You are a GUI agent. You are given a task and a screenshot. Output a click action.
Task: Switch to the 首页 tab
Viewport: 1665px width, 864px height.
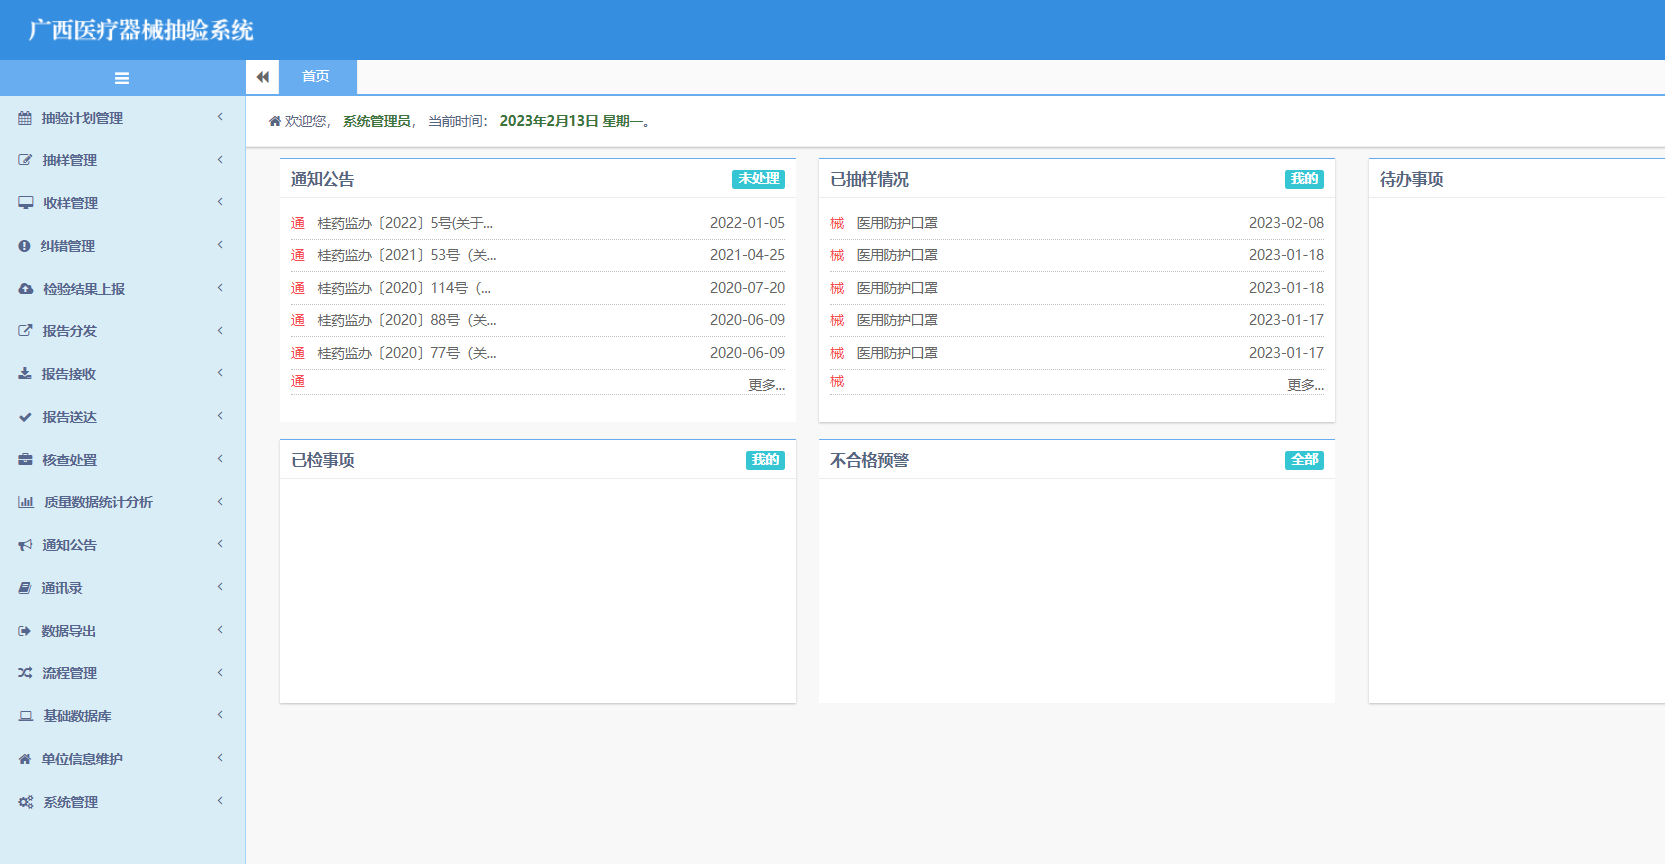pyautogui.click(x=316, y=77)
